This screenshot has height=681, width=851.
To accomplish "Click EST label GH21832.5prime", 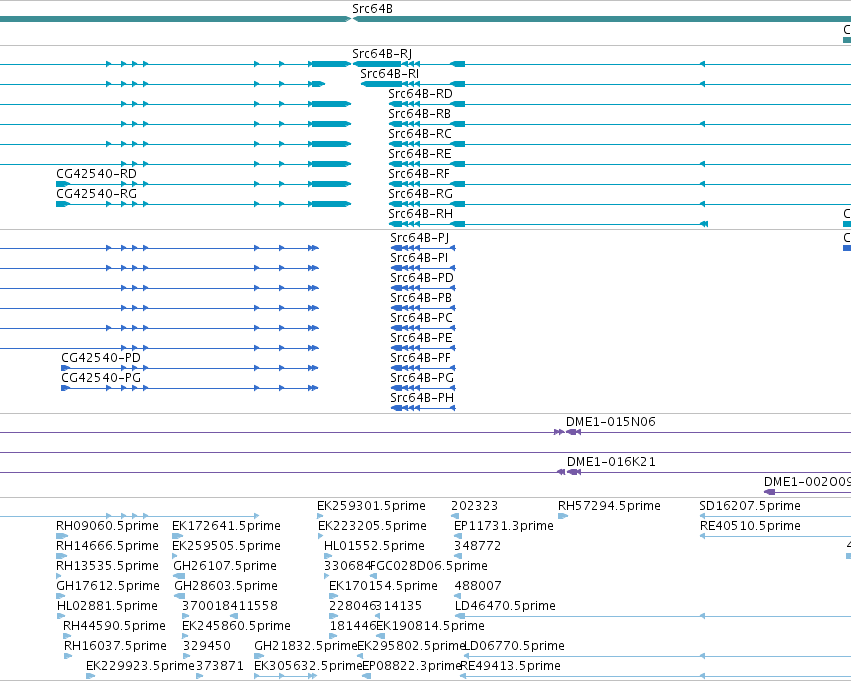I will point(306,647).
